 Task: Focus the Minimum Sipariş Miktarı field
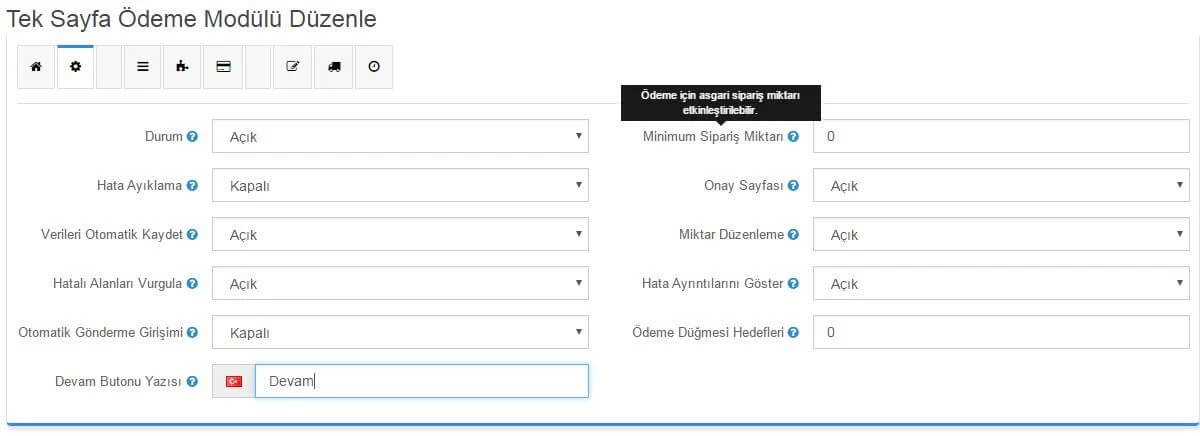pos(1001,136)
